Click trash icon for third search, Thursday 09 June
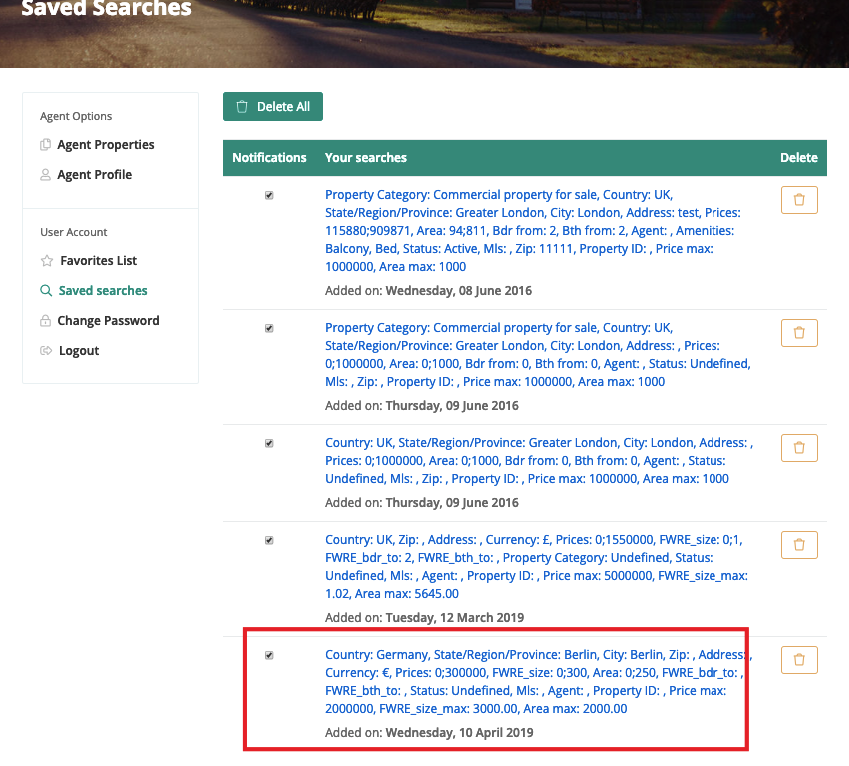The image size is (849, 766). click(798, 448)
